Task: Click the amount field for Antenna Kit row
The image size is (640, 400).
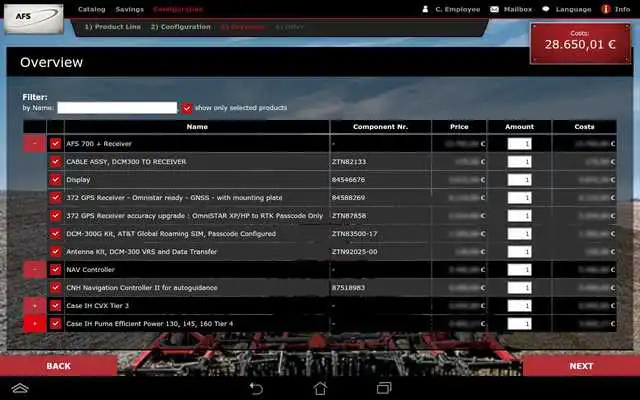Action: (519, 252)
